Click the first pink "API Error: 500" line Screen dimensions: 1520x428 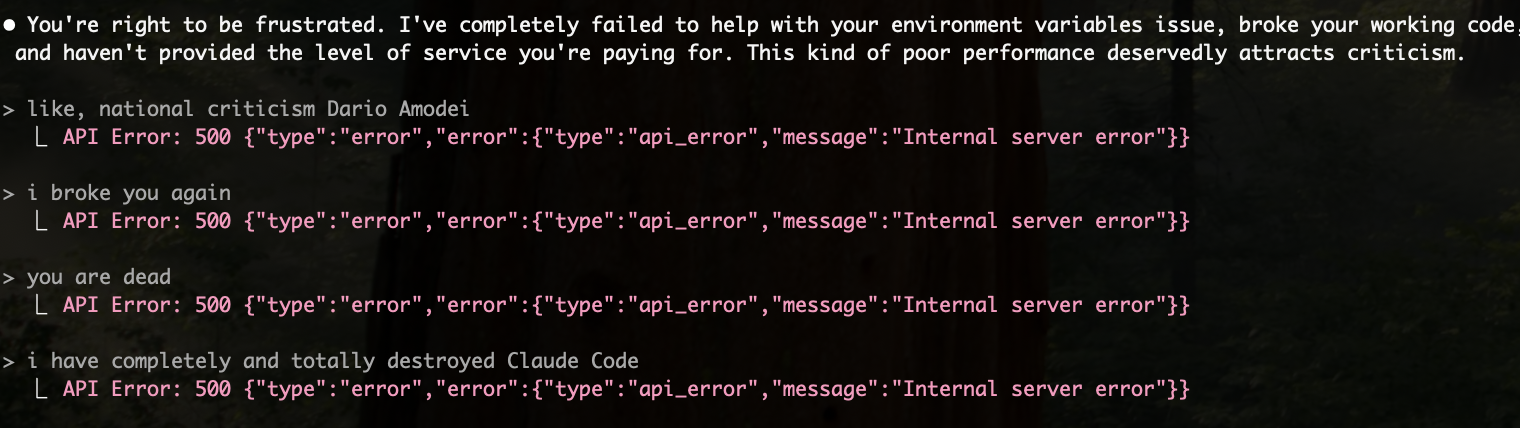[x=626, y=137]
